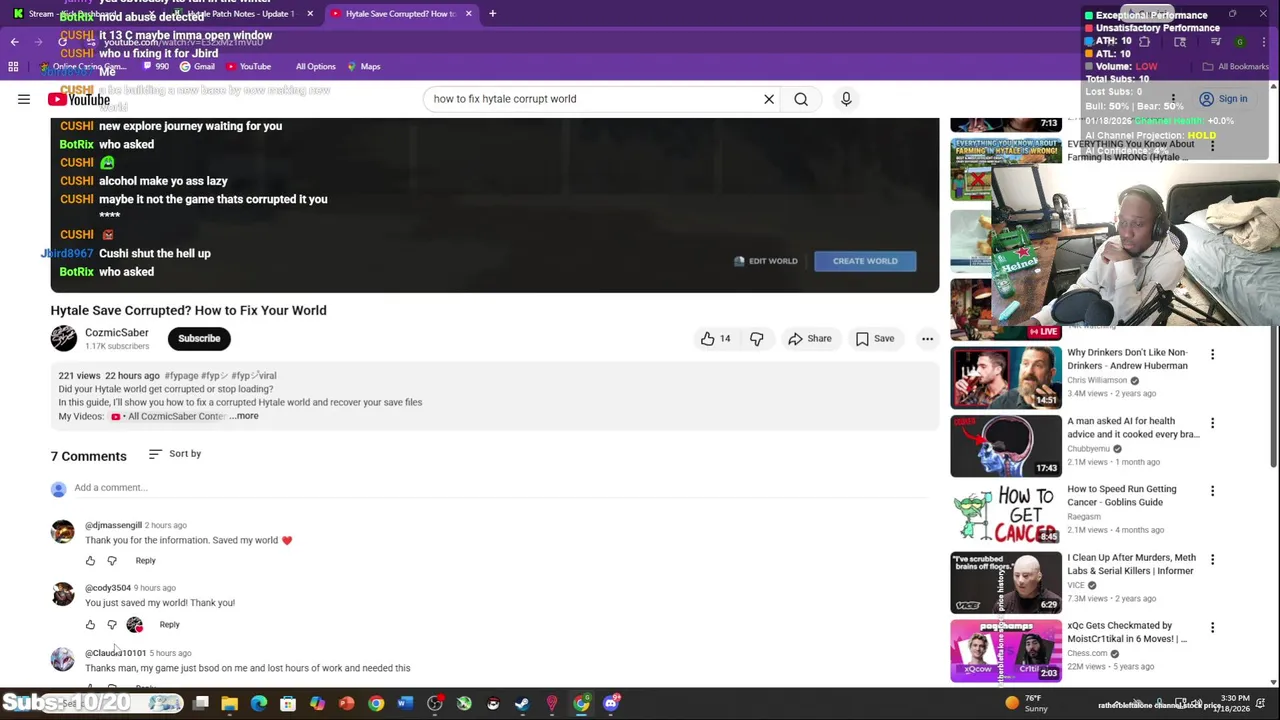Screen dimensions: 1280x720
Task: Clear the search query with the X
Action: [769, 99]
